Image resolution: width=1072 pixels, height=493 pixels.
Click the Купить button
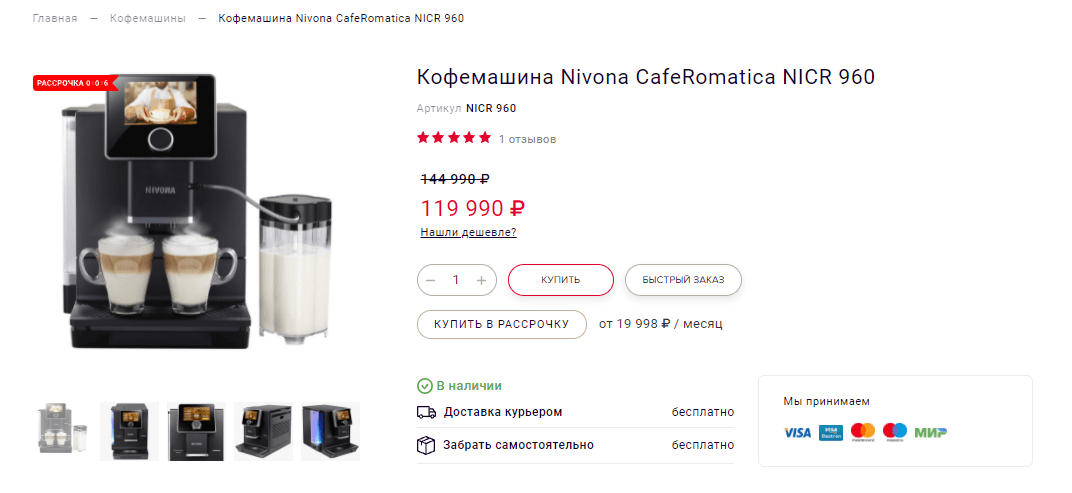point(560,280)
